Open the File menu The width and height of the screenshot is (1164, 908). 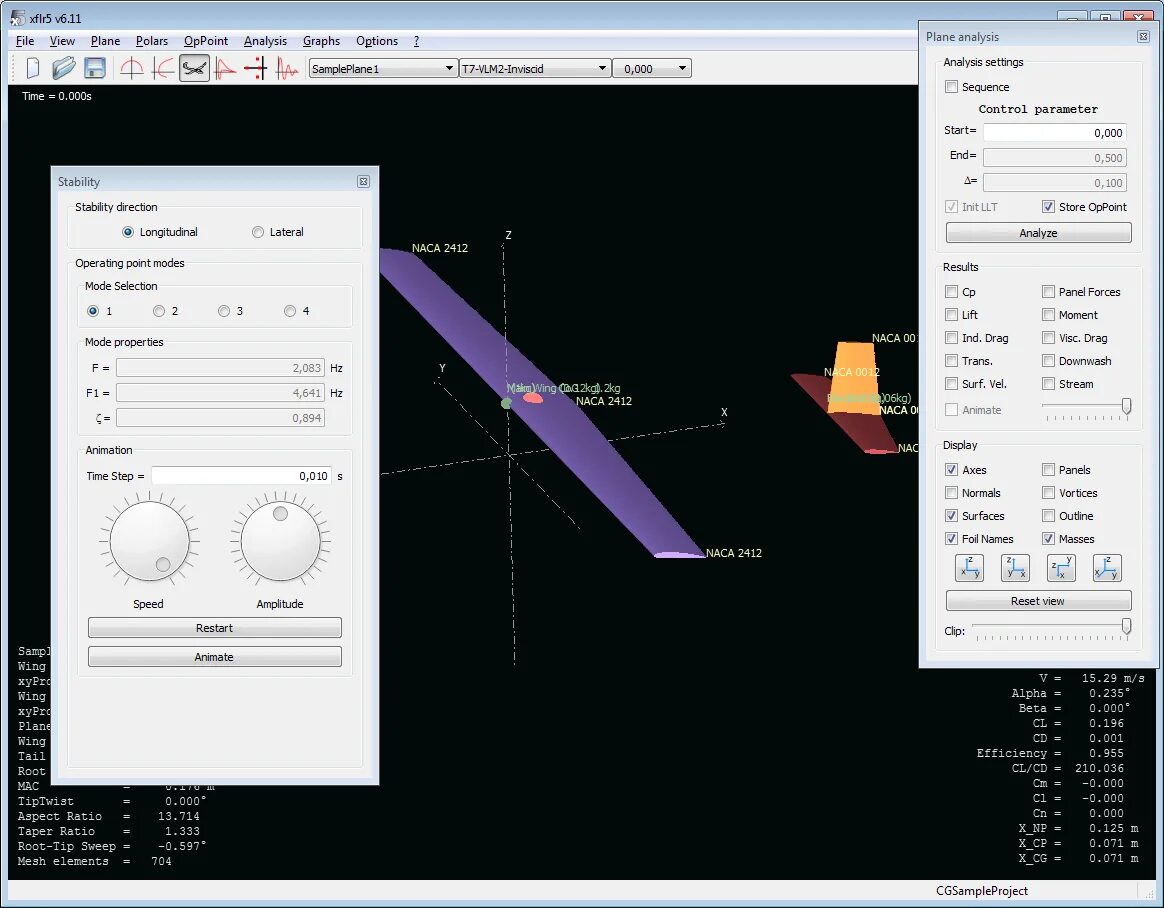(x=24, y=41)
